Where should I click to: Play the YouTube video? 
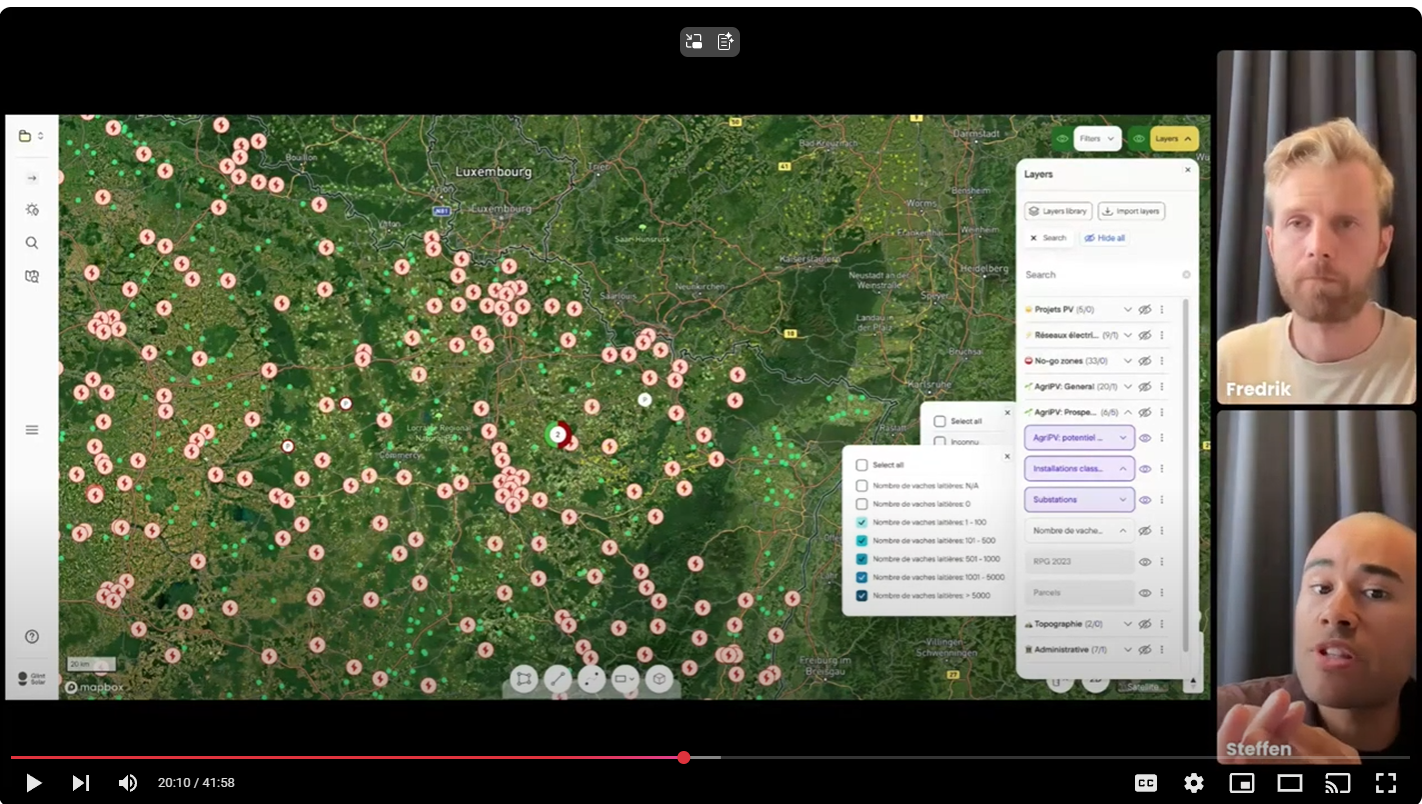(33, 783)
